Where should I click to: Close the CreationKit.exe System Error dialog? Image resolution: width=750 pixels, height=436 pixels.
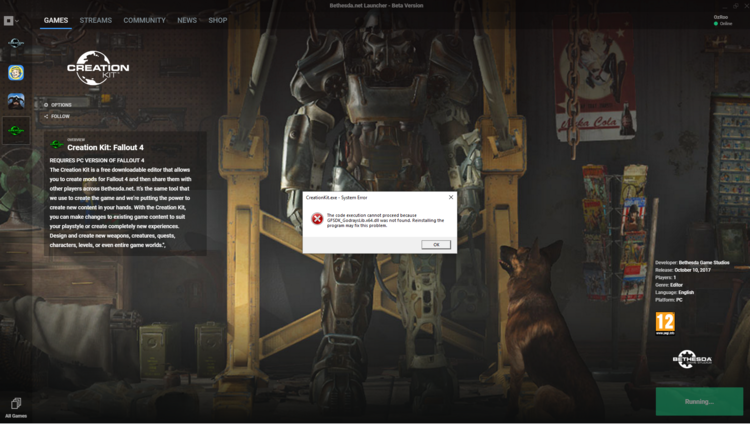click(451, 197)
